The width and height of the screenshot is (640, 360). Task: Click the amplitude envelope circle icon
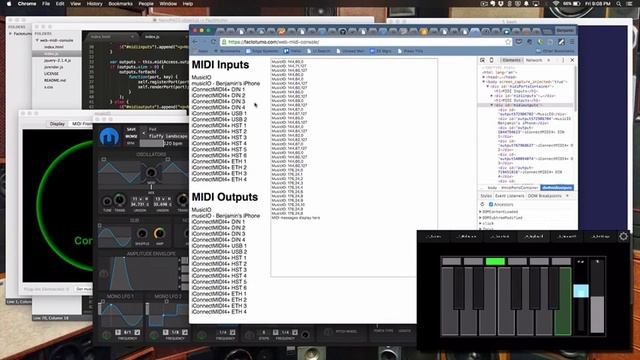[x=104, y=273]
